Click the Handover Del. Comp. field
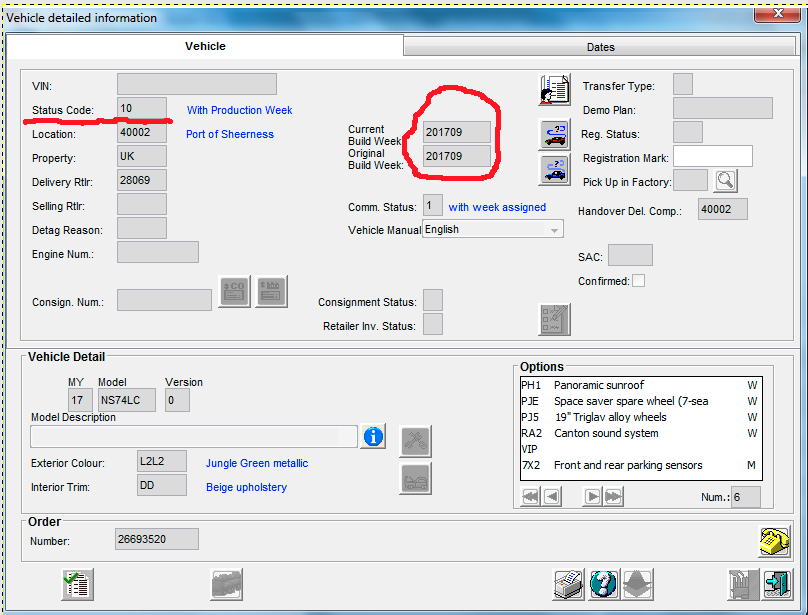 (722, 209)
